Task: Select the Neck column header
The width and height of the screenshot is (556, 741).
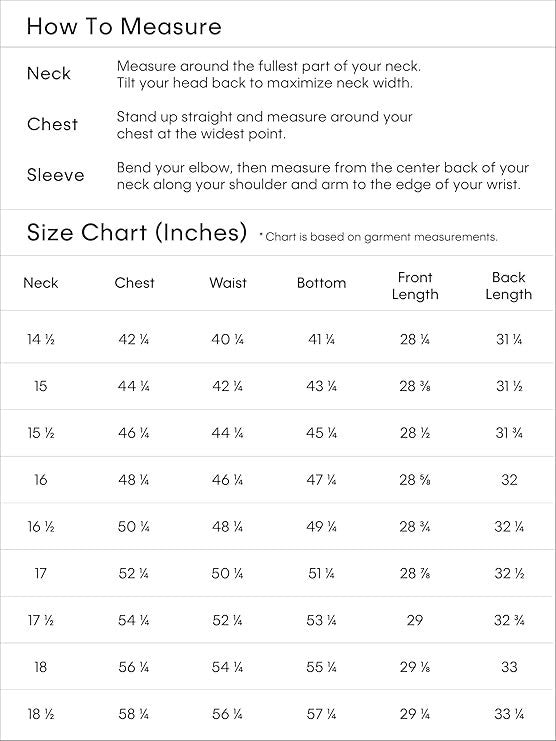Action: tap(41, 283)
